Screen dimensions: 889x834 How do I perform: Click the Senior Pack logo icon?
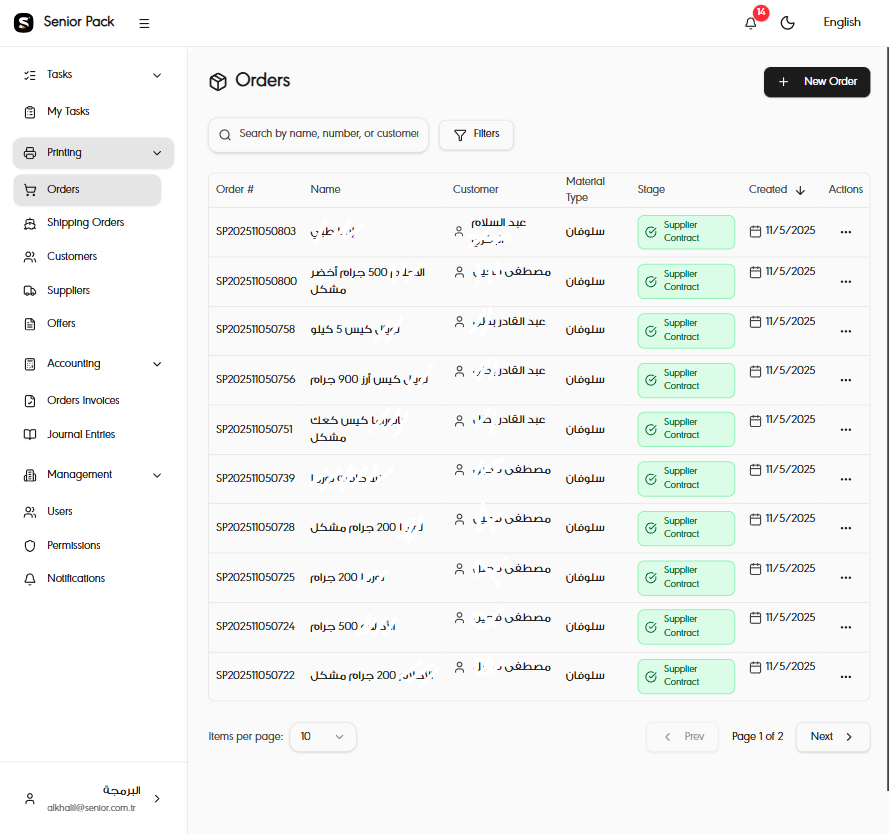tap(23, 22)
